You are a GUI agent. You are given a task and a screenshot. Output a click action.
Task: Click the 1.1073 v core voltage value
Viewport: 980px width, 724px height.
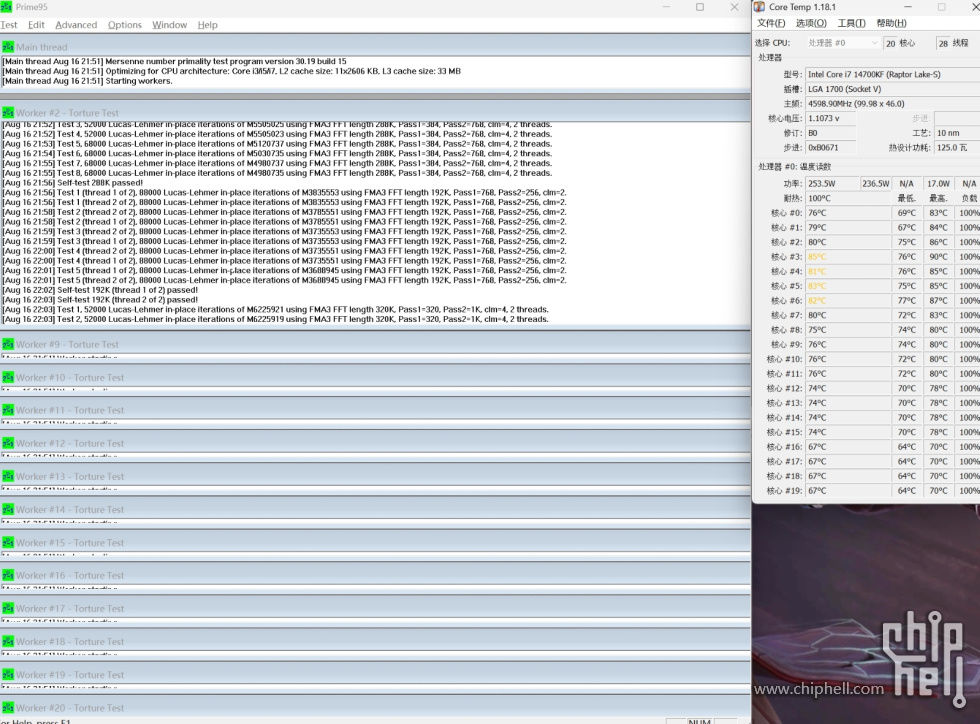(x=831, y=118)
